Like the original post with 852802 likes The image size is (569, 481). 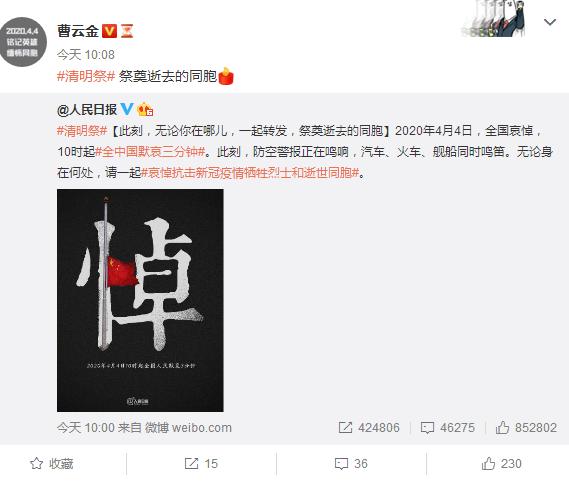pos(526,428)
